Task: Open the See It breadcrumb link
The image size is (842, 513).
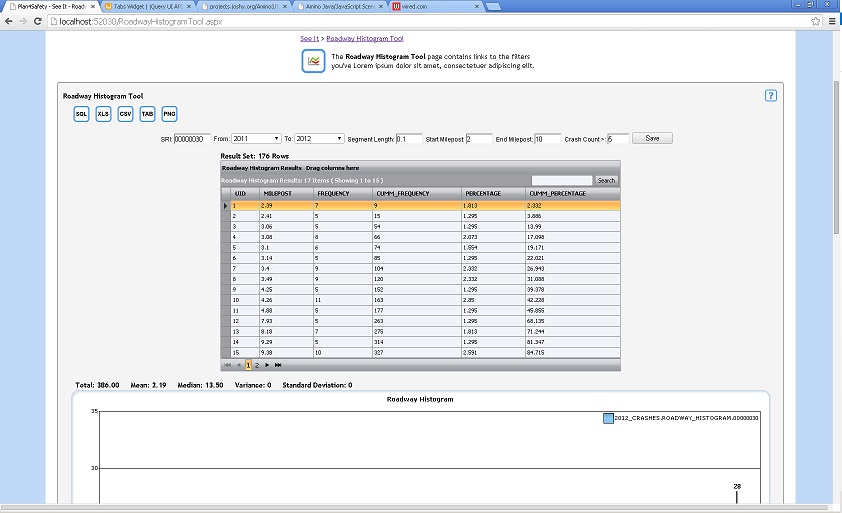Action: [x=309, y=39]
